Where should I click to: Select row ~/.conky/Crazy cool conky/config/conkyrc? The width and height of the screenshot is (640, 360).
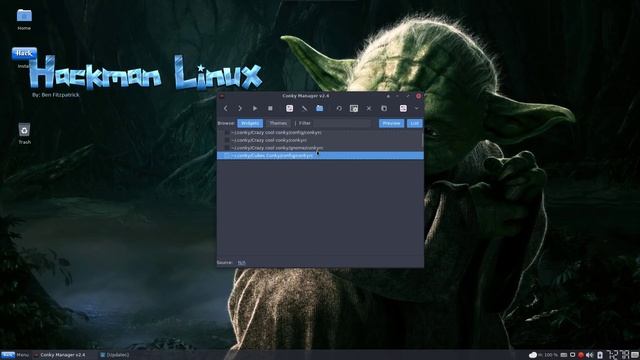click(x=319, y=133)
